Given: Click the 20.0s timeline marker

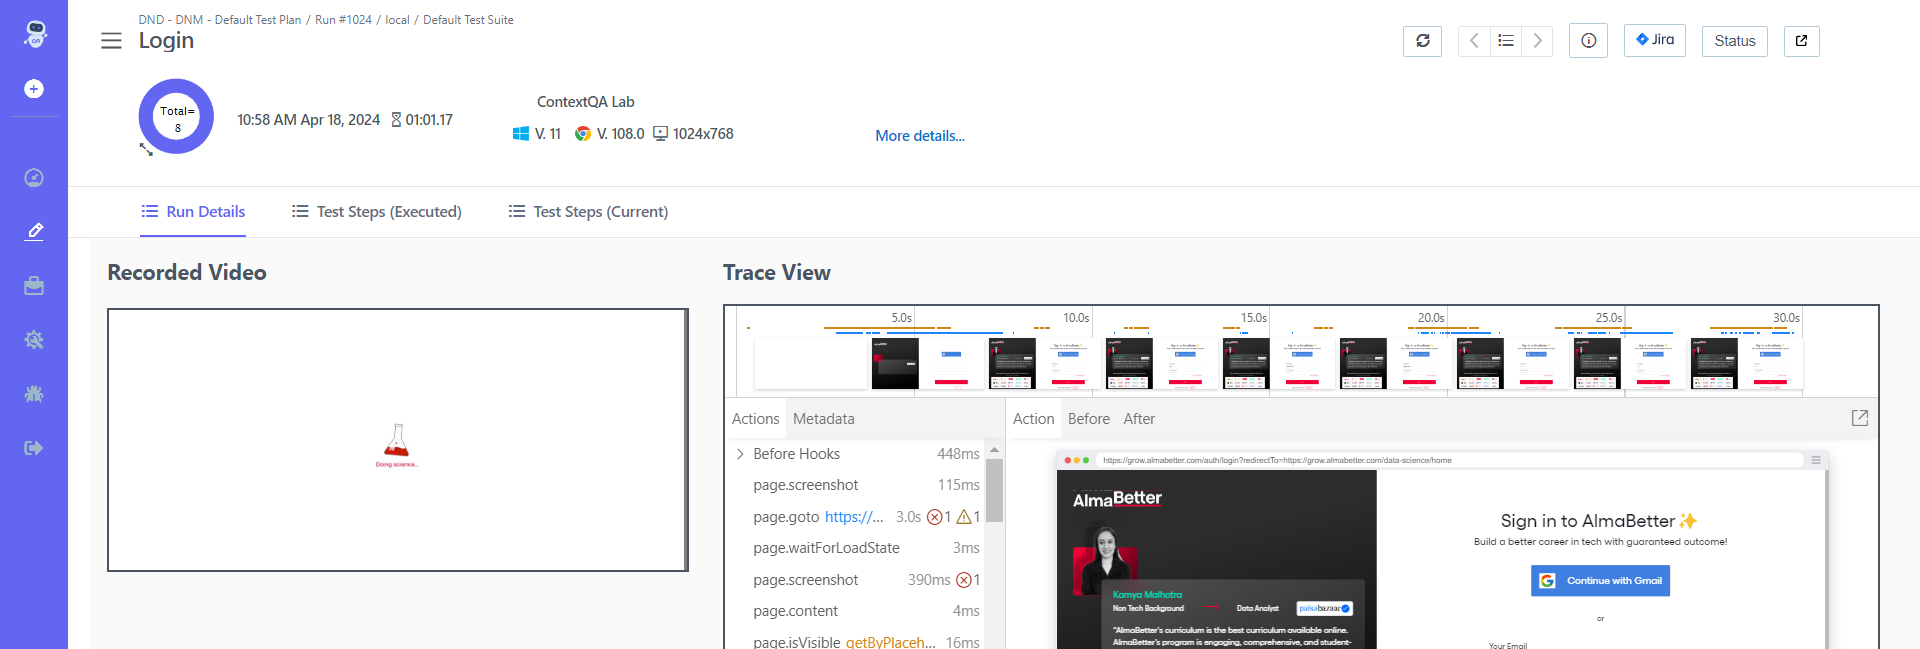Looking at the screenshot, I should 1431,318.
